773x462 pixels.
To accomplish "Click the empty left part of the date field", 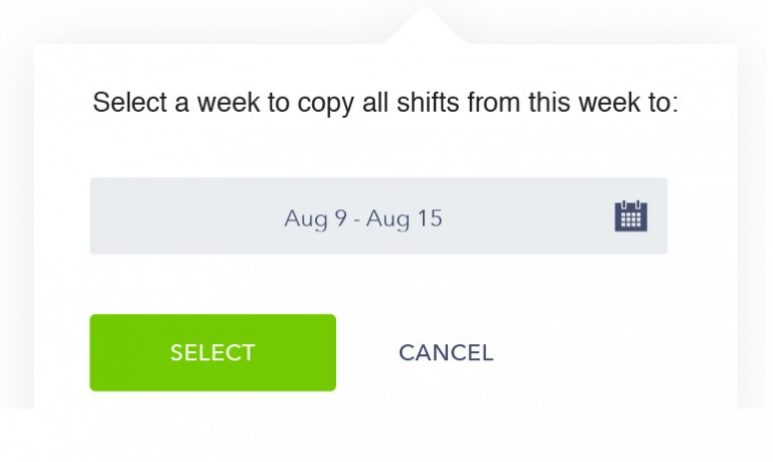I will click(185, 216).
